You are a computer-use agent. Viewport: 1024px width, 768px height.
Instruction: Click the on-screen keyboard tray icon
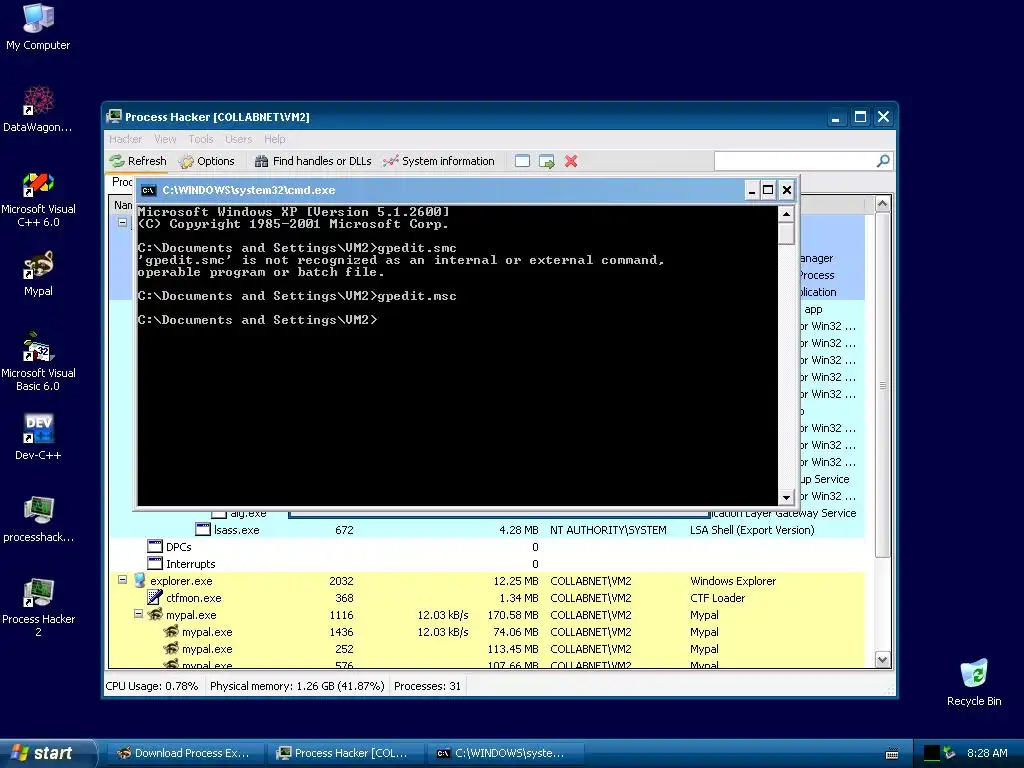tap(892, 754)
